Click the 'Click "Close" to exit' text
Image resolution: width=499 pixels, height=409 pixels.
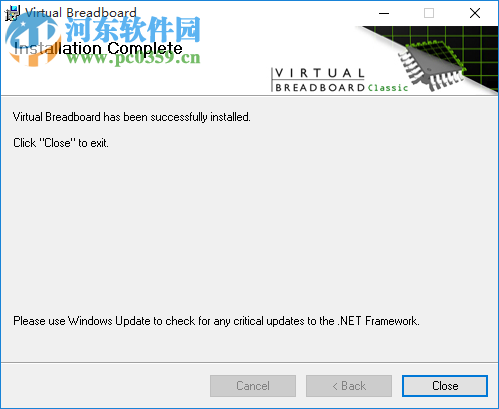[x=61, y=143]
